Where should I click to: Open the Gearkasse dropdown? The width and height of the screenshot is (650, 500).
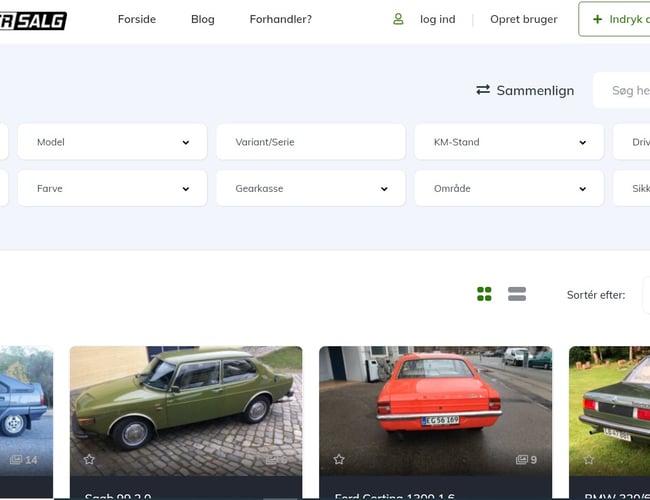(310, 188)
